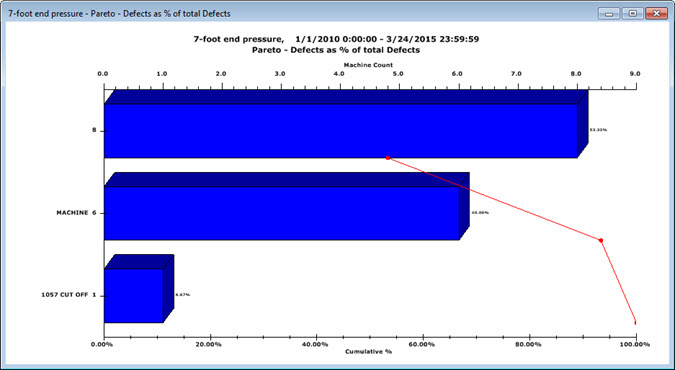Click the window title bar text
This screenshot has width=675, height=370.
click(119, 14)
